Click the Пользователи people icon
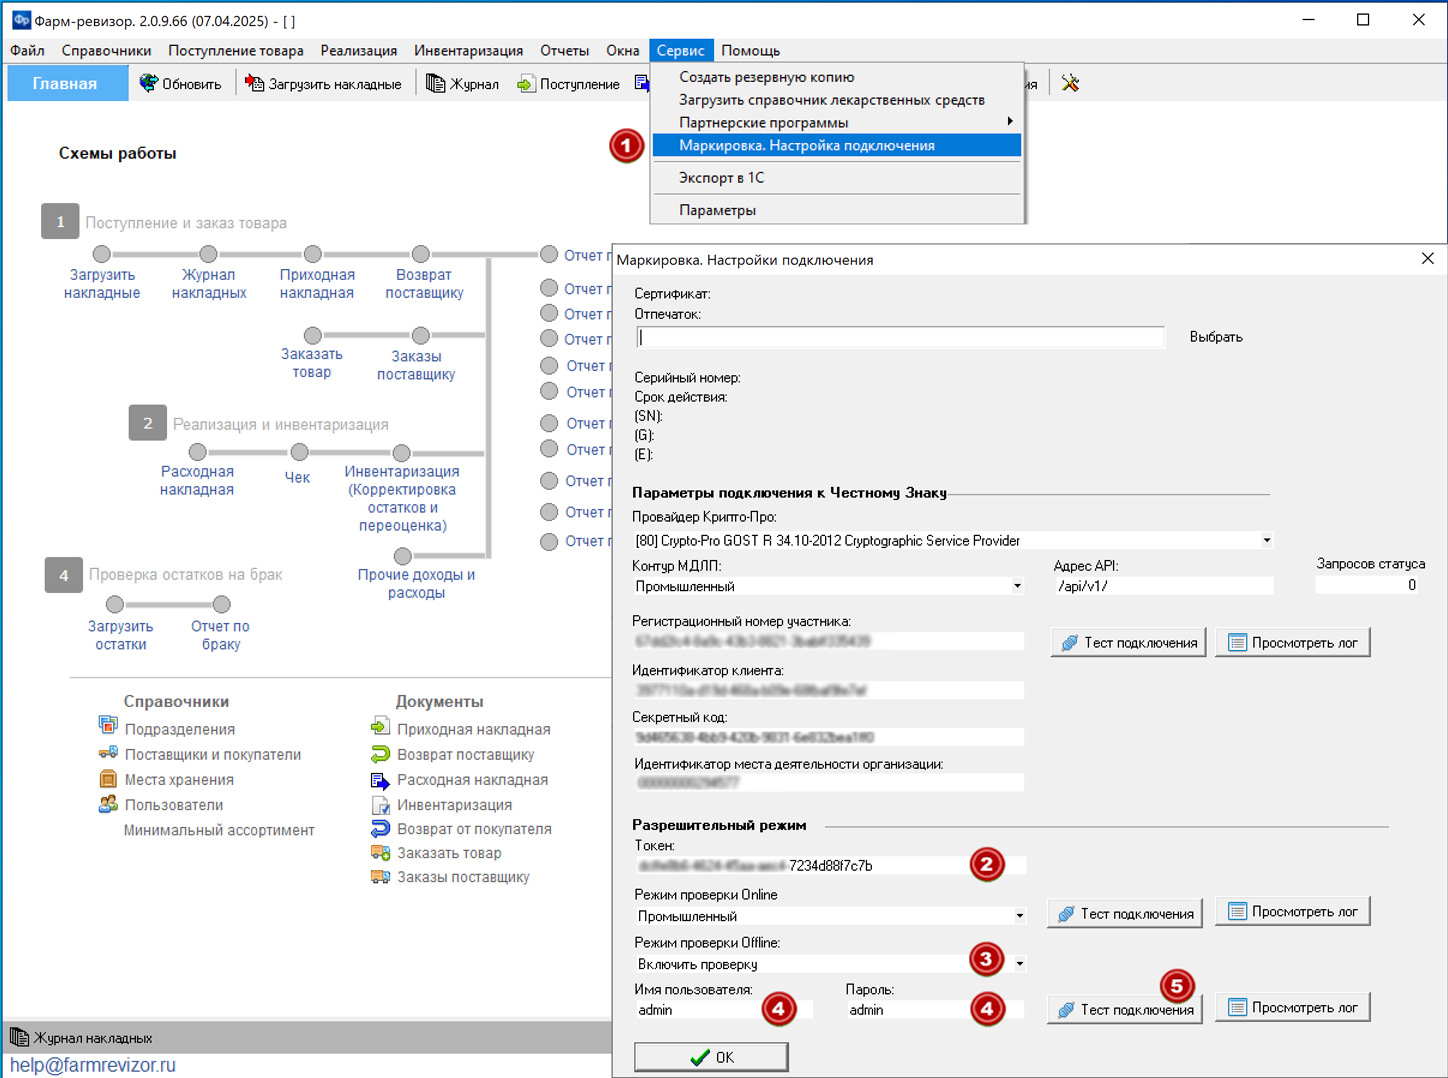The height and width of the screenshot is (1078, 1448). click(x=108, y=804)
